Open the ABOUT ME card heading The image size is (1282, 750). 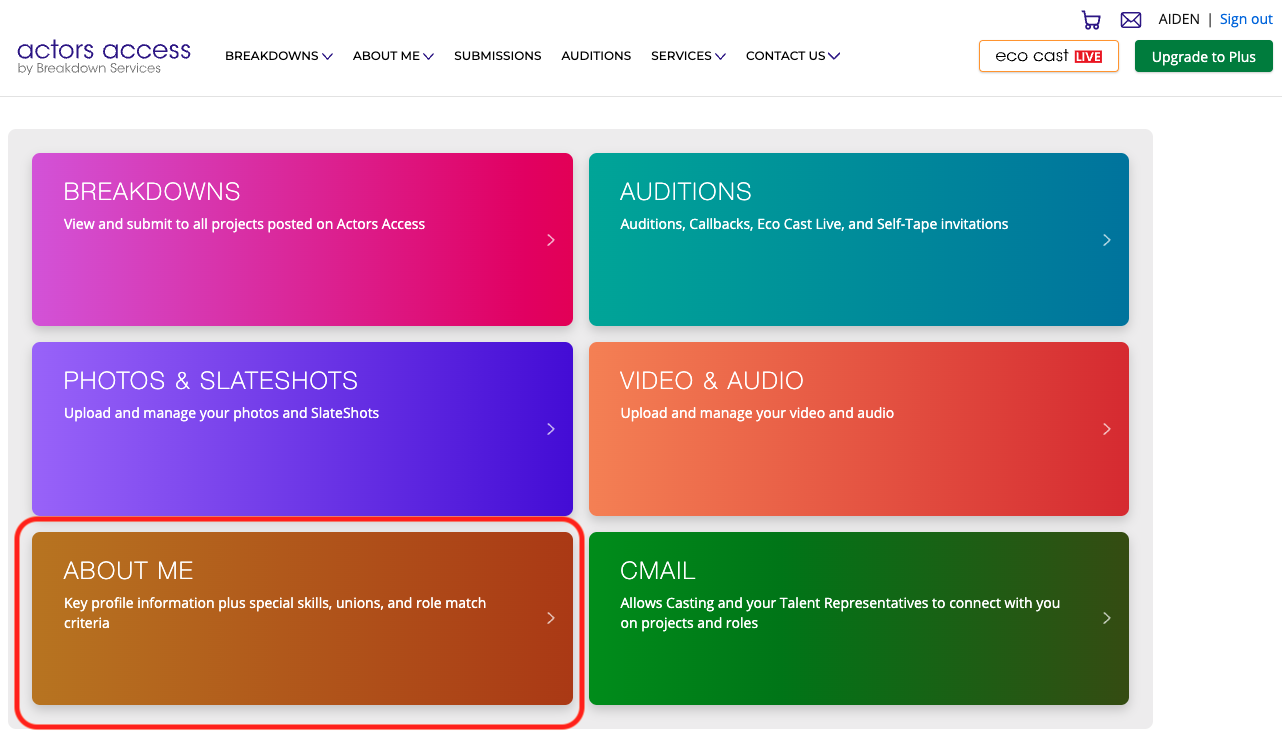click(x=129, y=570)
